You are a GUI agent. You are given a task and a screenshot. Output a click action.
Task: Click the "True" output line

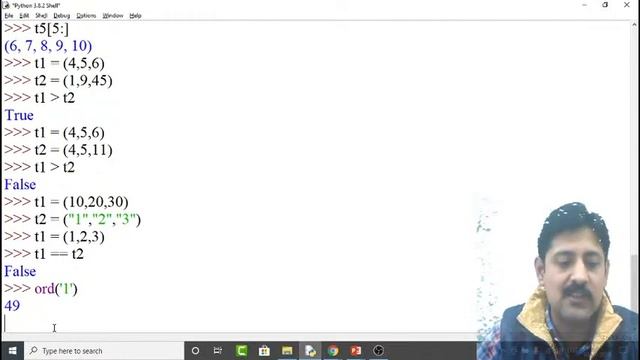pos(19,115)
